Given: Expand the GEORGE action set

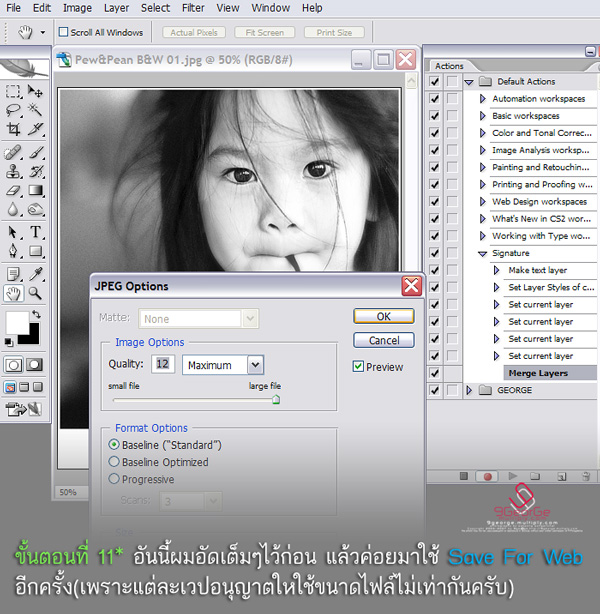Looking at the screenshot, I should click(x=469, y=390).
